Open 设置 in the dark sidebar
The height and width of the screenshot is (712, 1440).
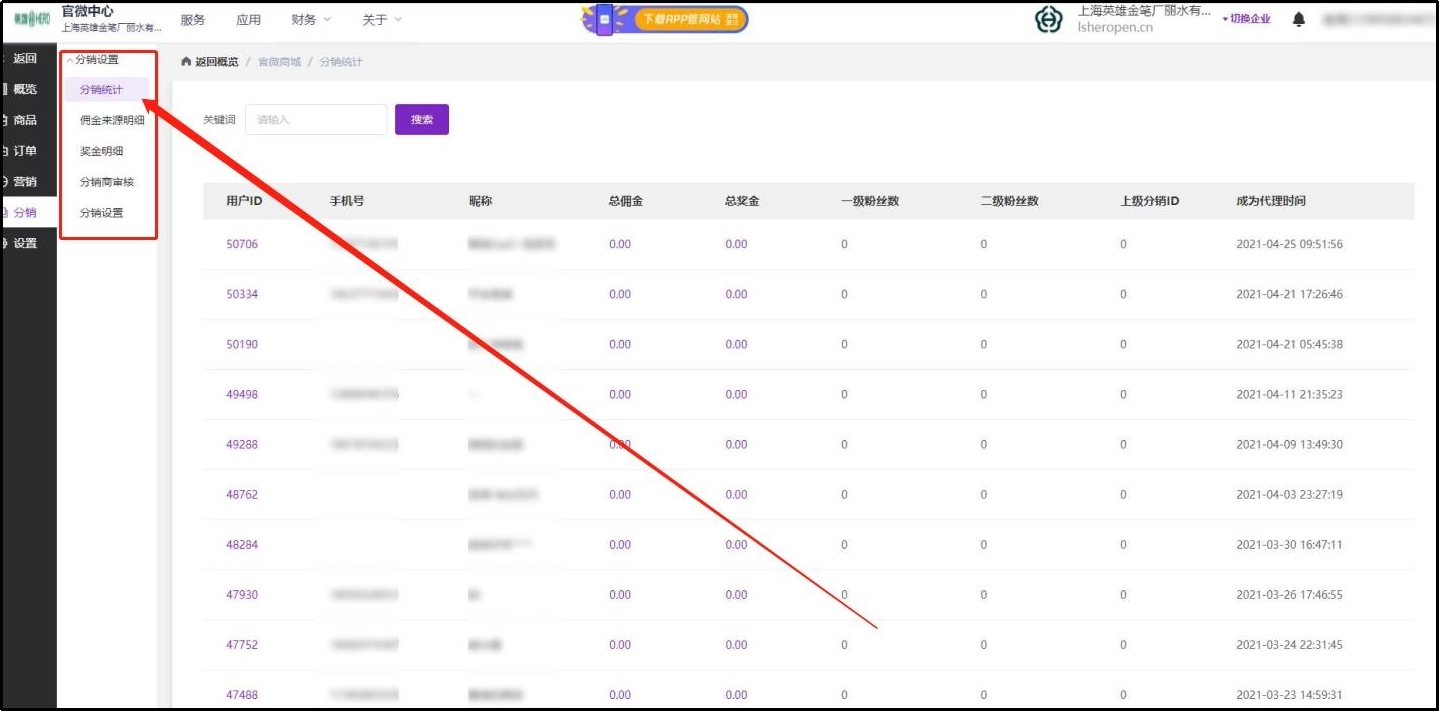pos(25,244)
